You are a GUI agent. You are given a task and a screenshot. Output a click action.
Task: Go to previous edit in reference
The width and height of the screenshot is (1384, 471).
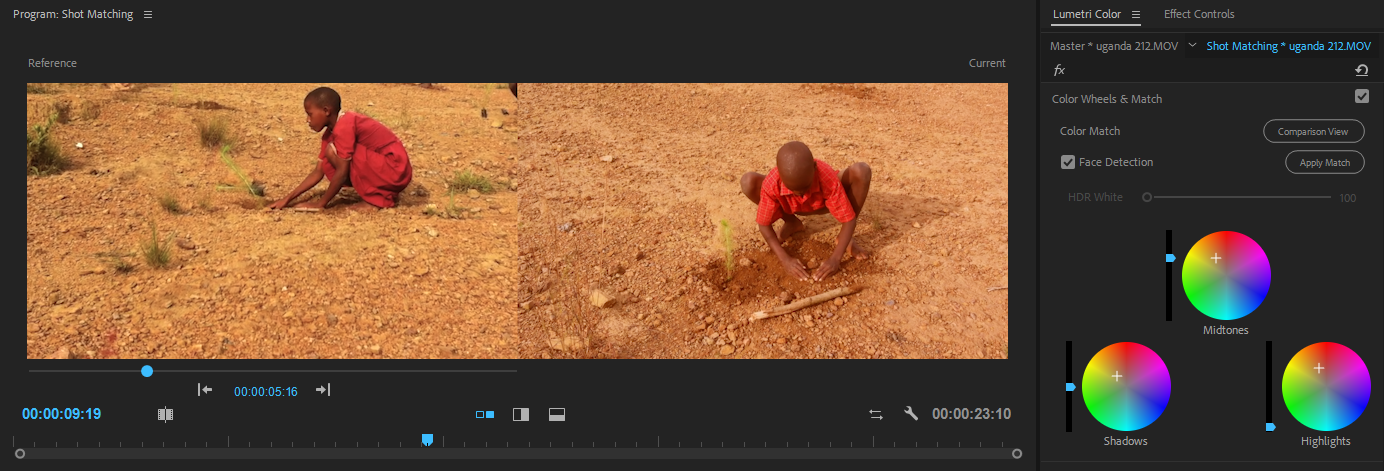[205, 390]
